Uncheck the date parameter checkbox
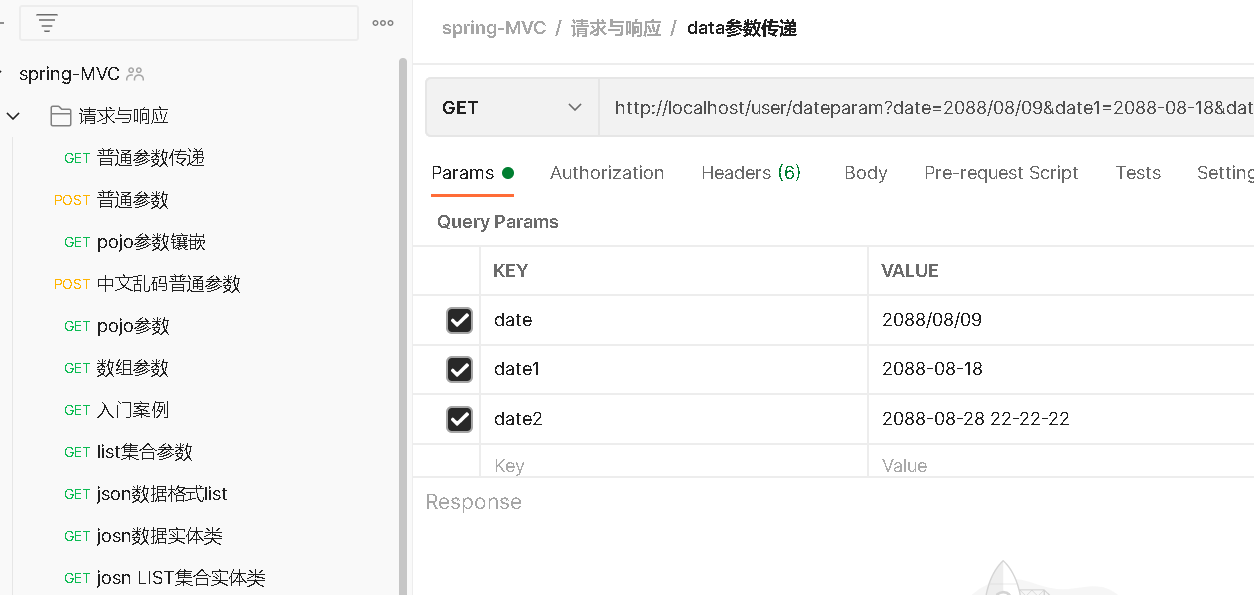 pos(459,320)
